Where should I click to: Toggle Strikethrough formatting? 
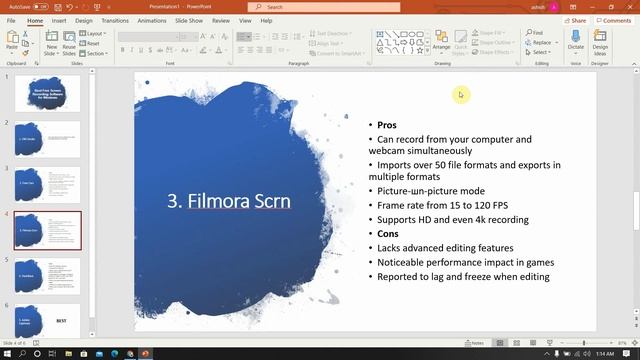pyautogui.click(x=160, y=50)
